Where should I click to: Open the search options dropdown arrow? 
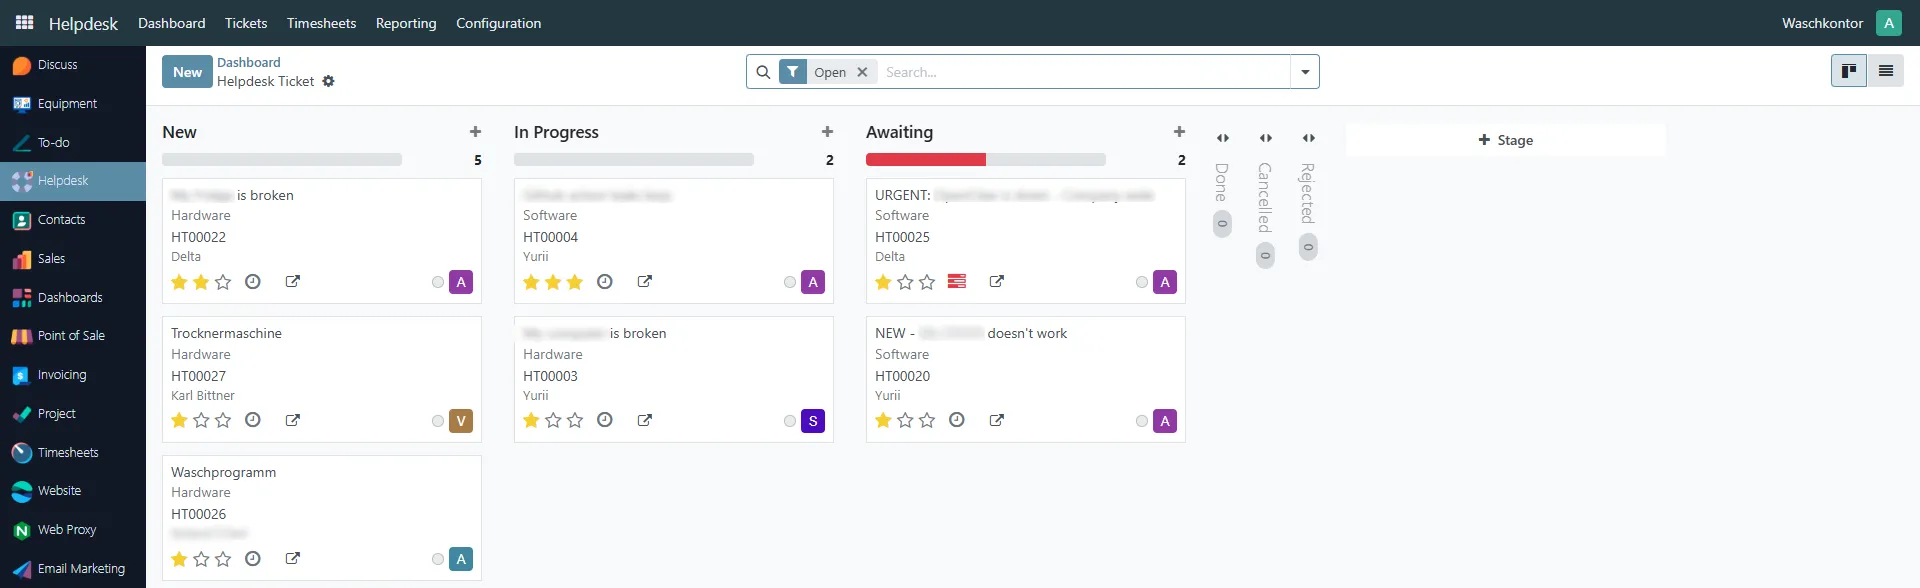tap(1305, 72)
